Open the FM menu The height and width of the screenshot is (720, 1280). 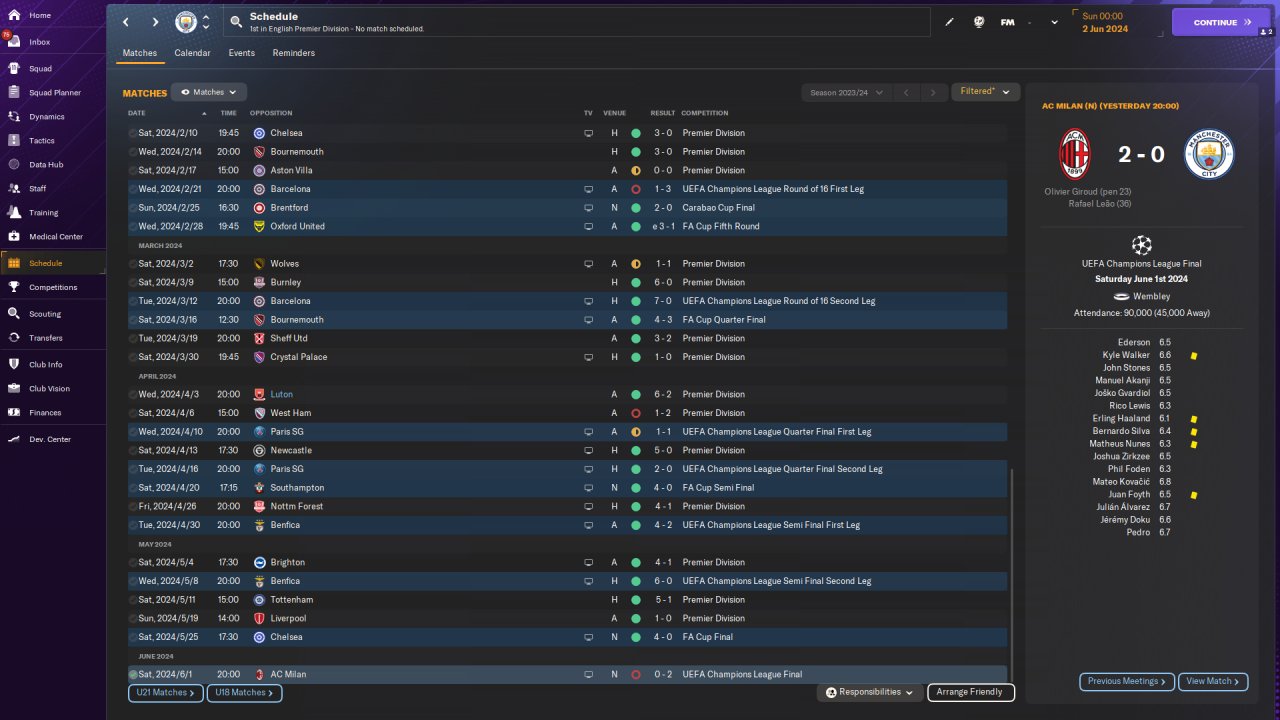(1008, 22)
